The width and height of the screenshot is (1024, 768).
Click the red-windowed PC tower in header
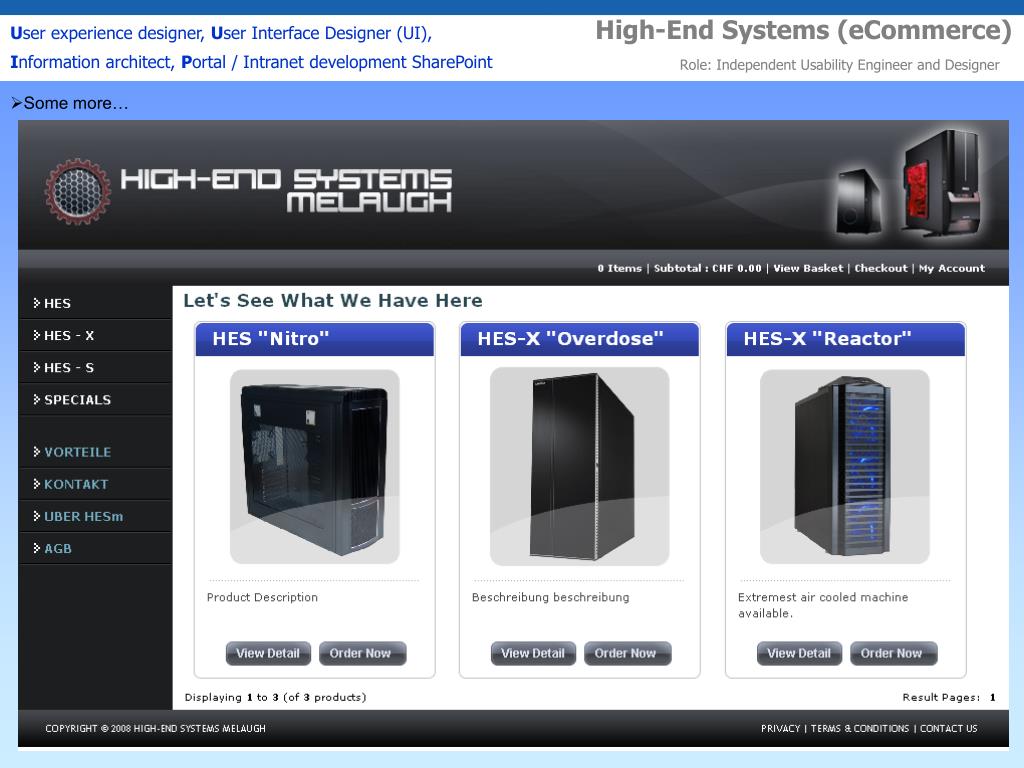coord(941,181)
